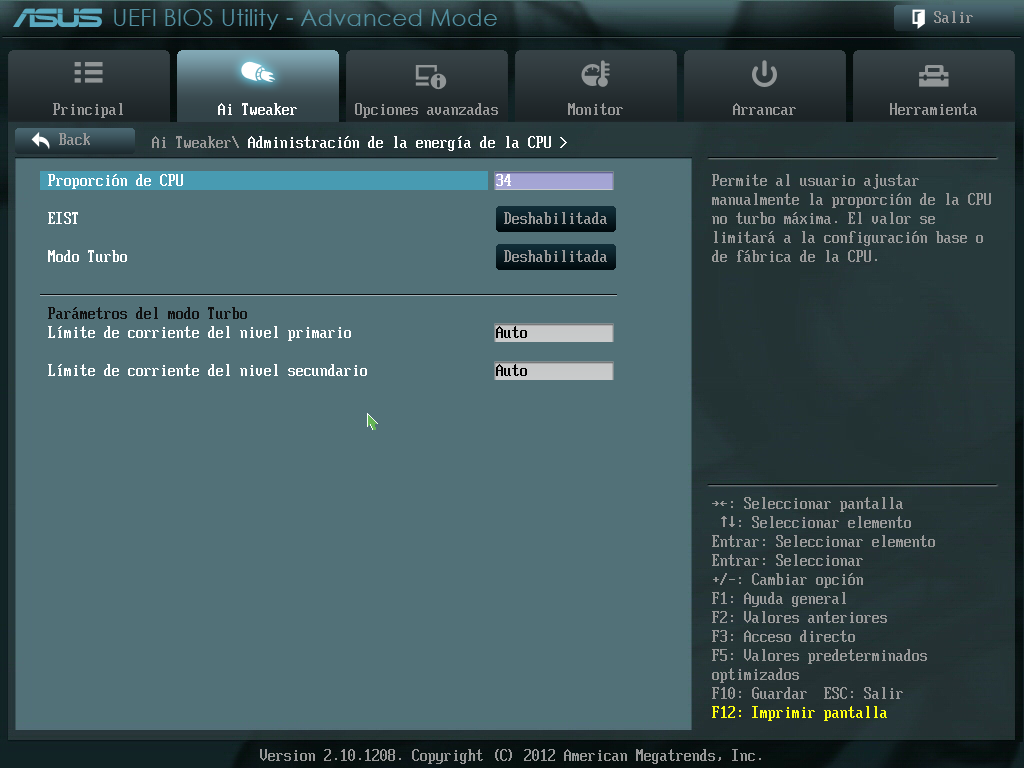Image resolution: width=1024 pixels, height=768 pixels.
Task: Select the Herramienta tab
Action: (934, 86)
